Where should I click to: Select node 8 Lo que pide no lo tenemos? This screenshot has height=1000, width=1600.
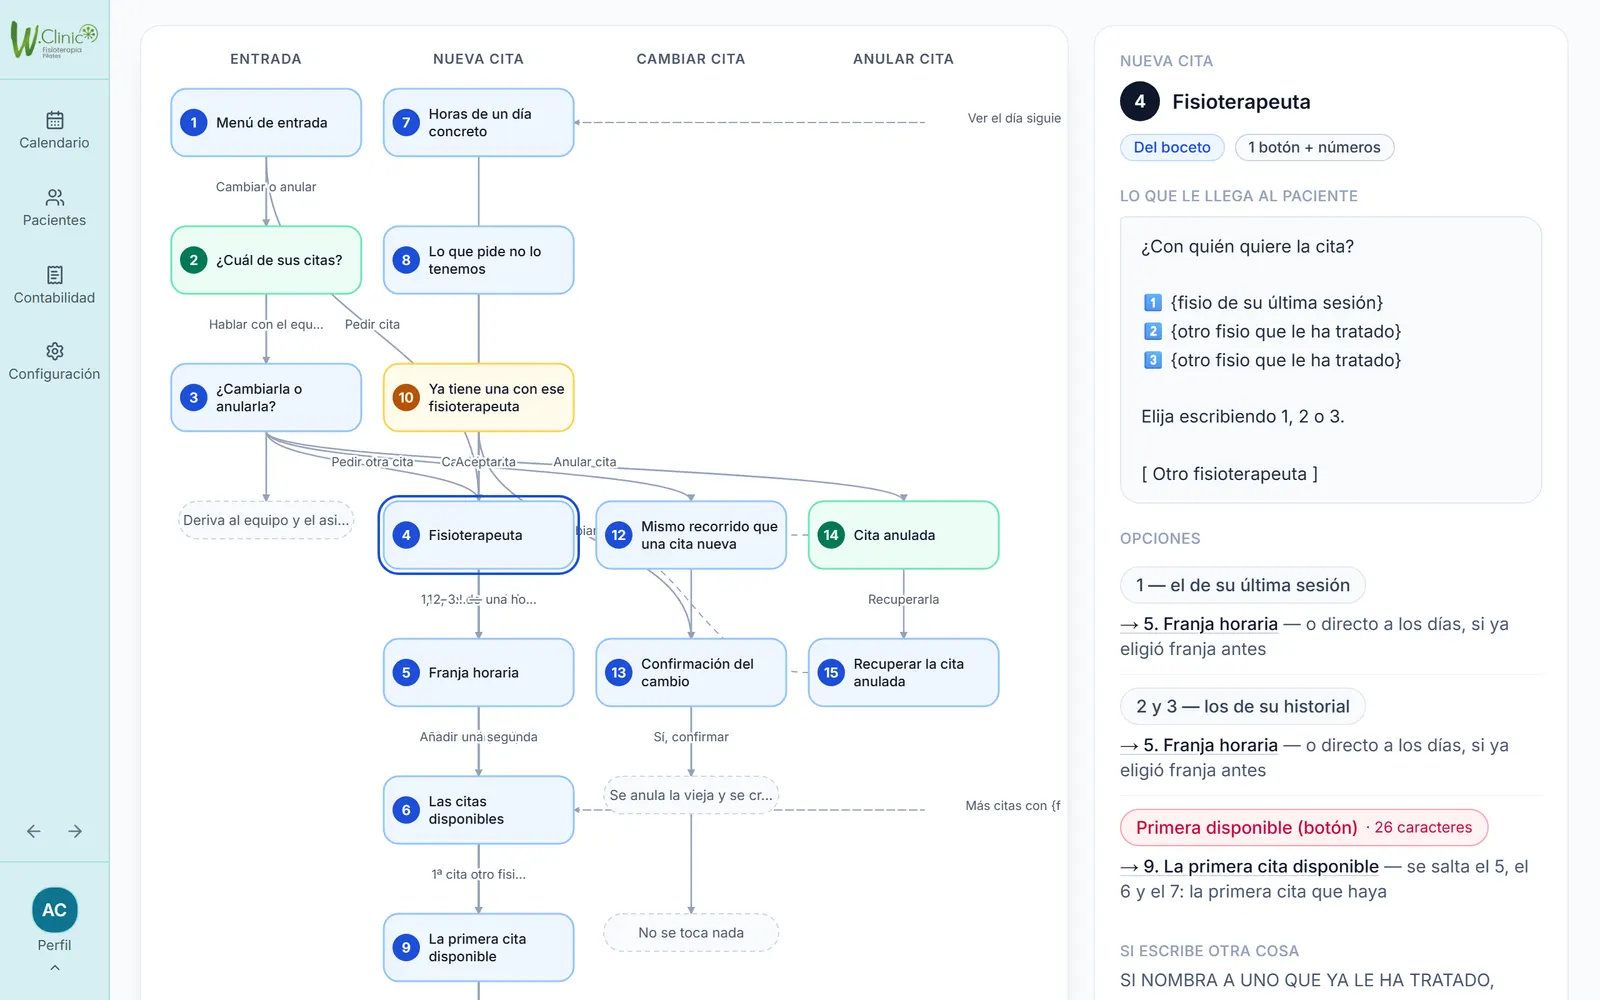coord(479,260)
